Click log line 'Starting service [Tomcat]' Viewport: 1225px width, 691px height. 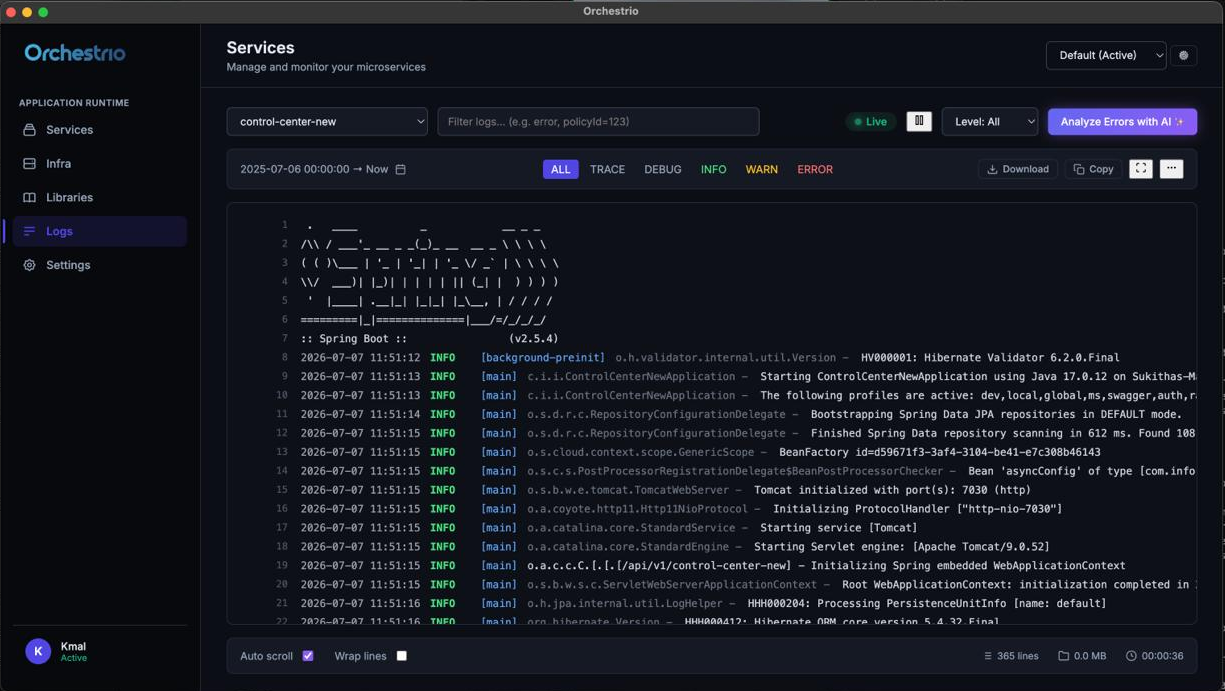(609, 528)
